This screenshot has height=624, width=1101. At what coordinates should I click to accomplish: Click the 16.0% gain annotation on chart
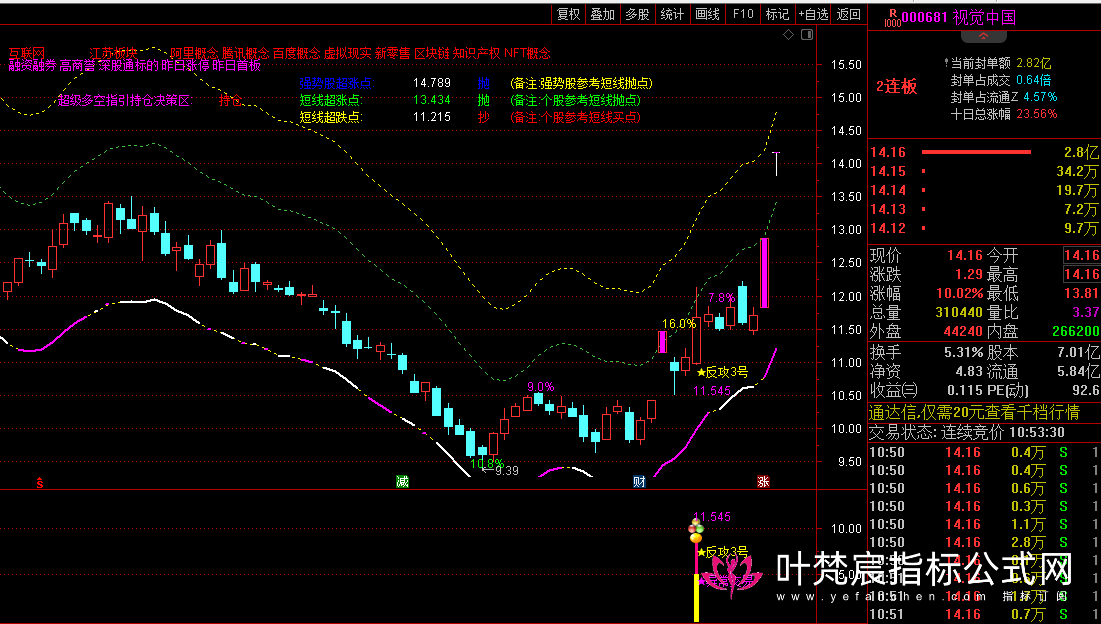click(x=678, y=324)
